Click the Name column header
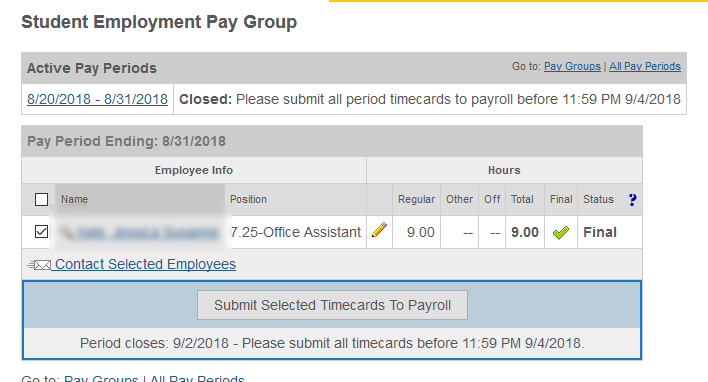 tap(75, 199)
